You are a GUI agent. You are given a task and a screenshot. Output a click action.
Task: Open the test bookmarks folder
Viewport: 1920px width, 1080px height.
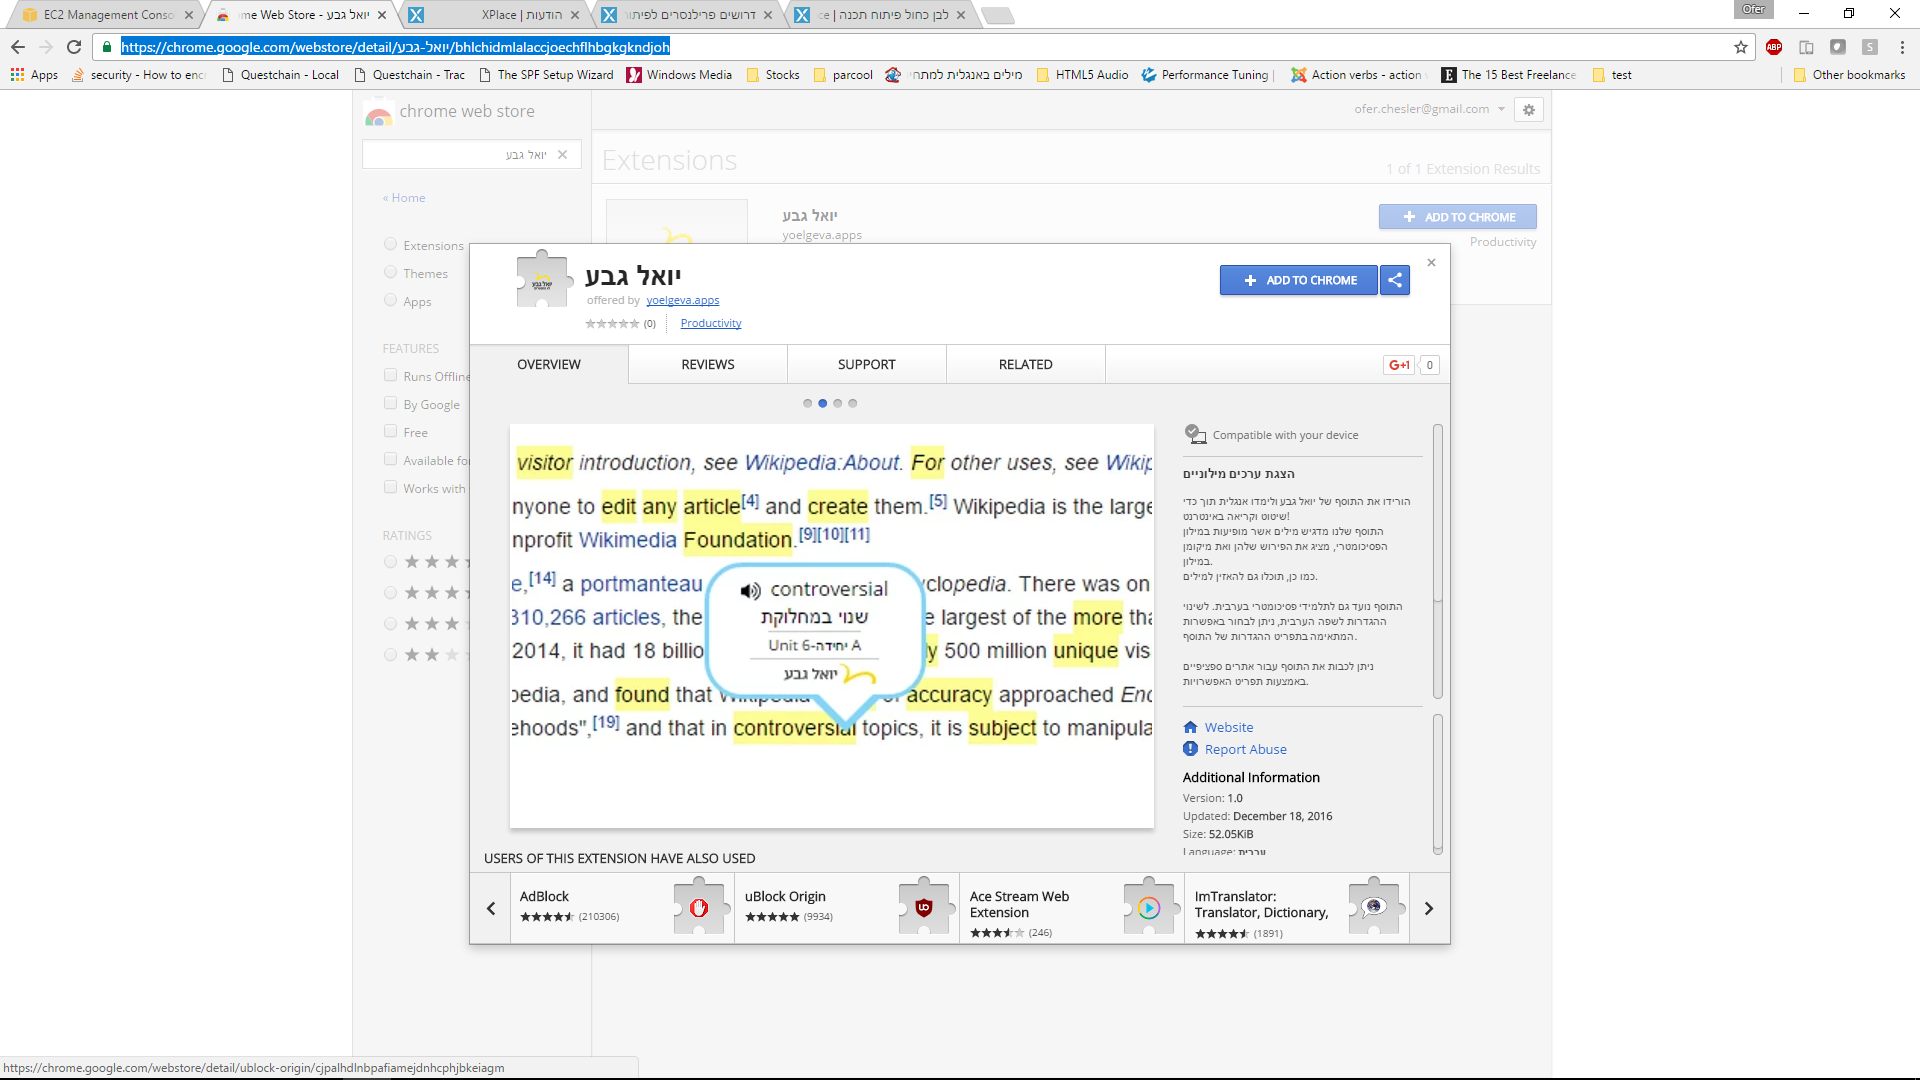(x=1612, y=75)
